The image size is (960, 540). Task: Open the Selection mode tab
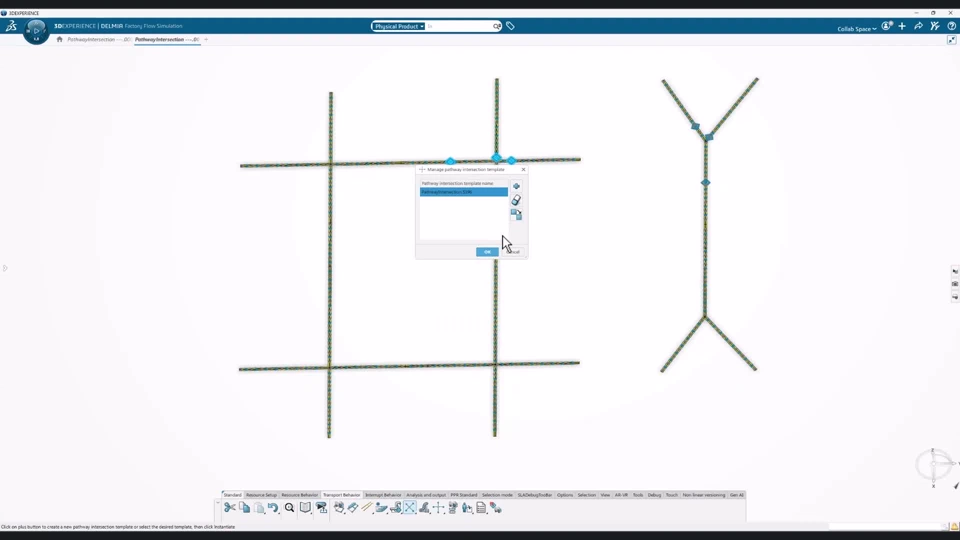coord(497,495)
